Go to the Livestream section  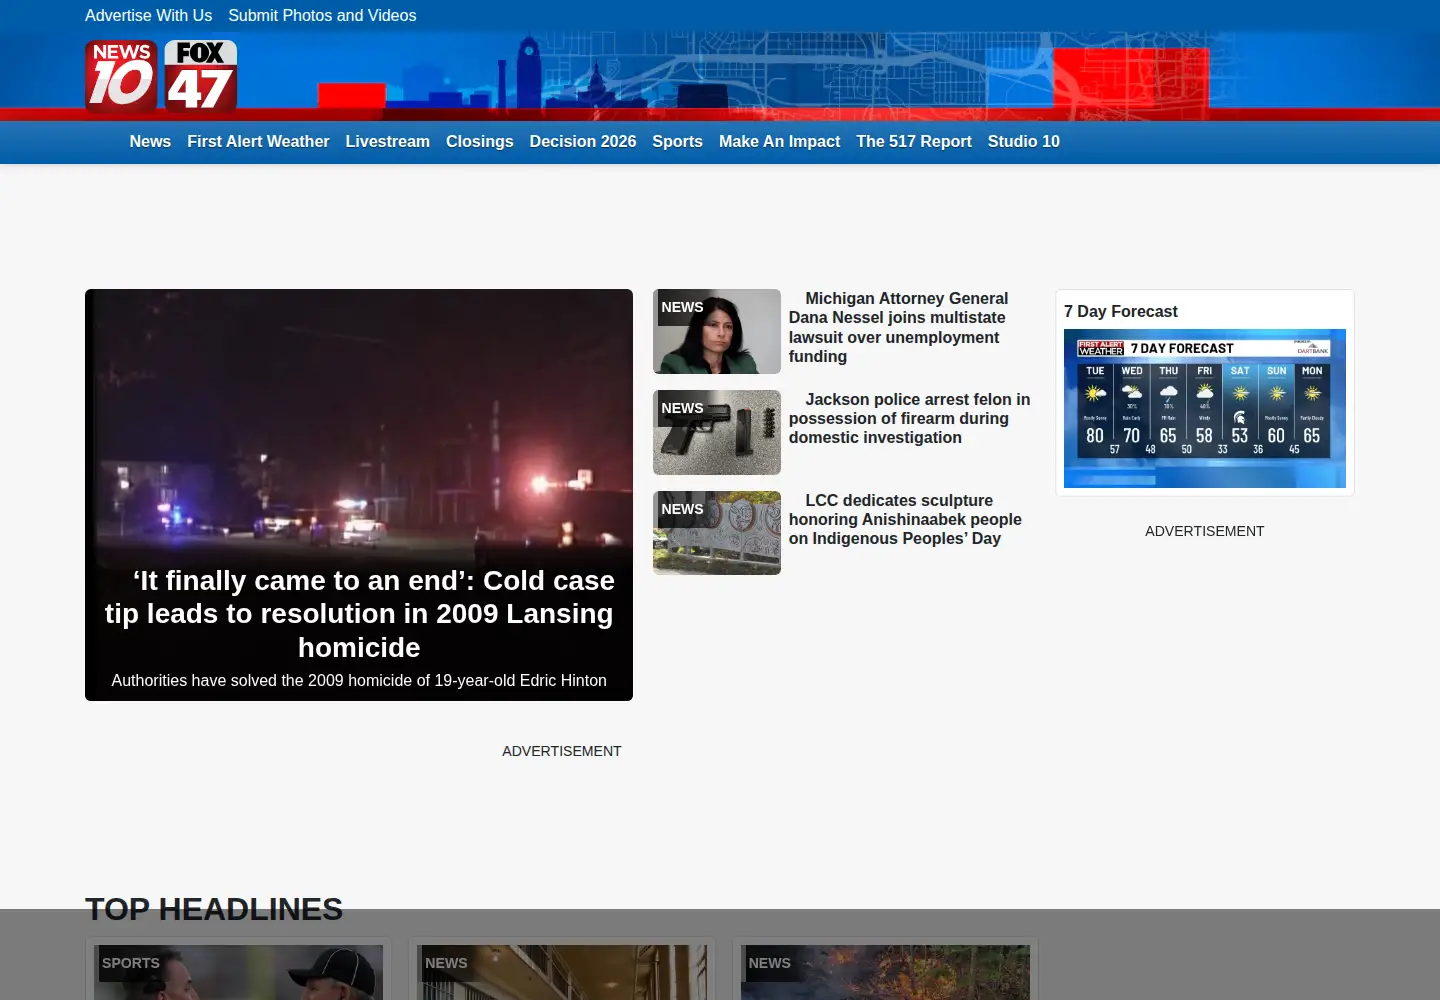388,142
